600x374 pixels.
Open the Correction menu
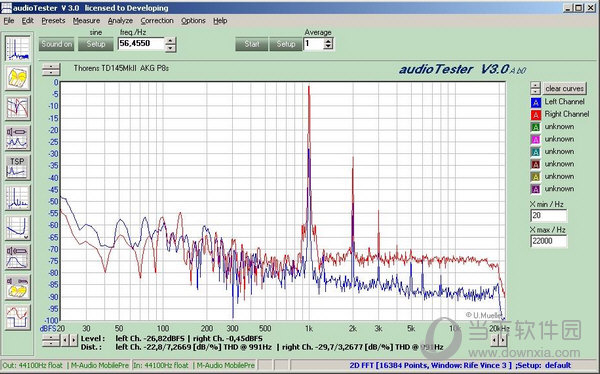pyautogui.click(x=157, y=21)
